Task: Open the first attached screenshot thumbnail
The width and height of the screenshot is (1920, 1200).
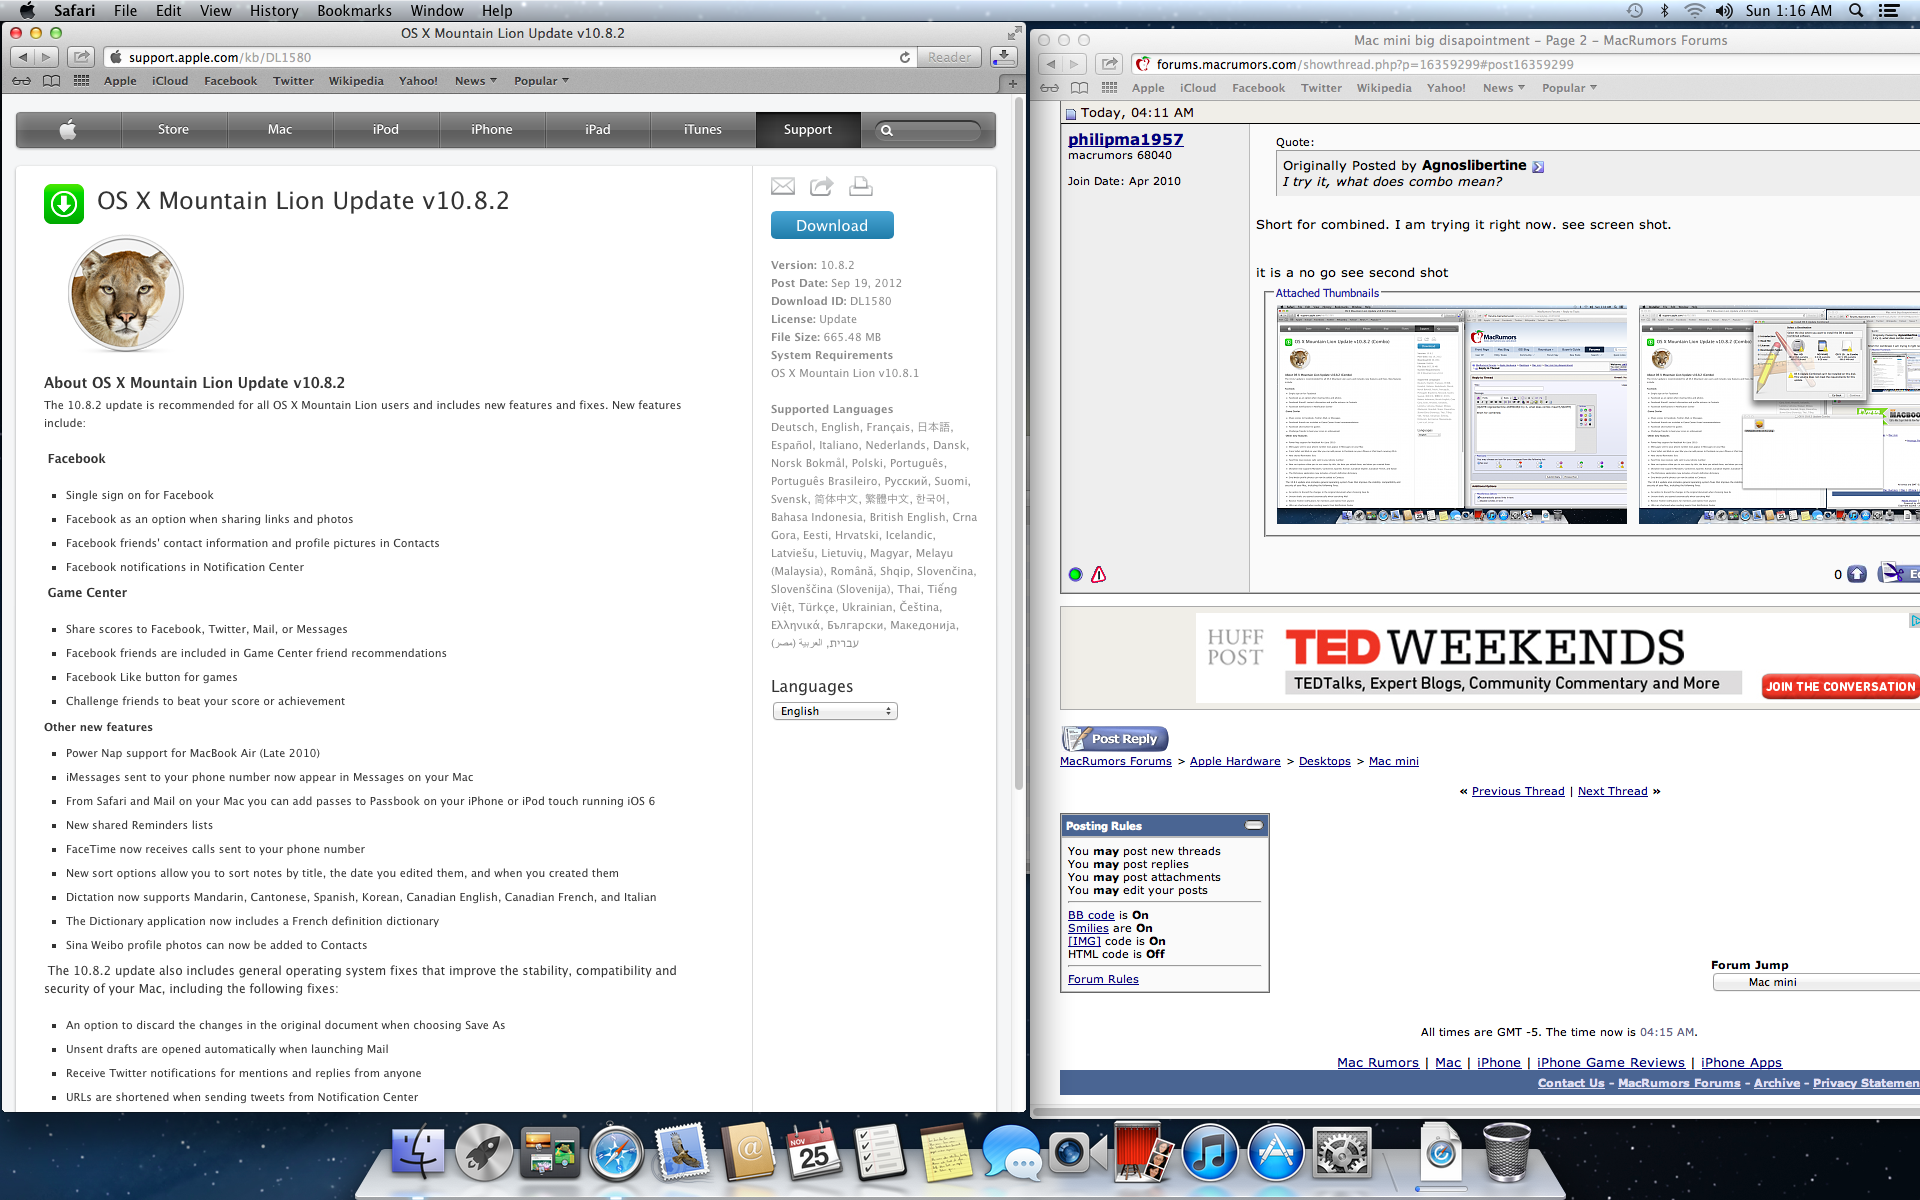Action: click(x=1451, y=414)
